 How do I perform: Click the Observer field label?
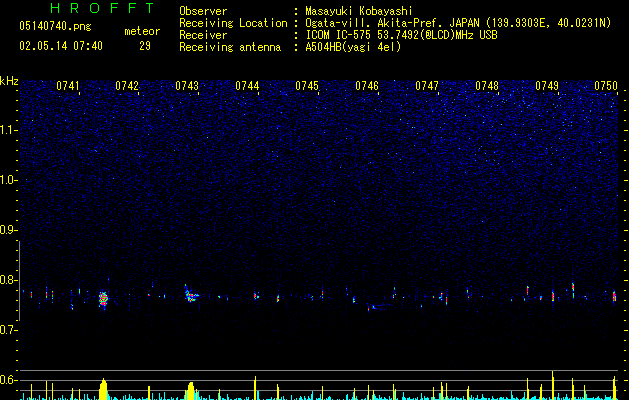[203, 11]
